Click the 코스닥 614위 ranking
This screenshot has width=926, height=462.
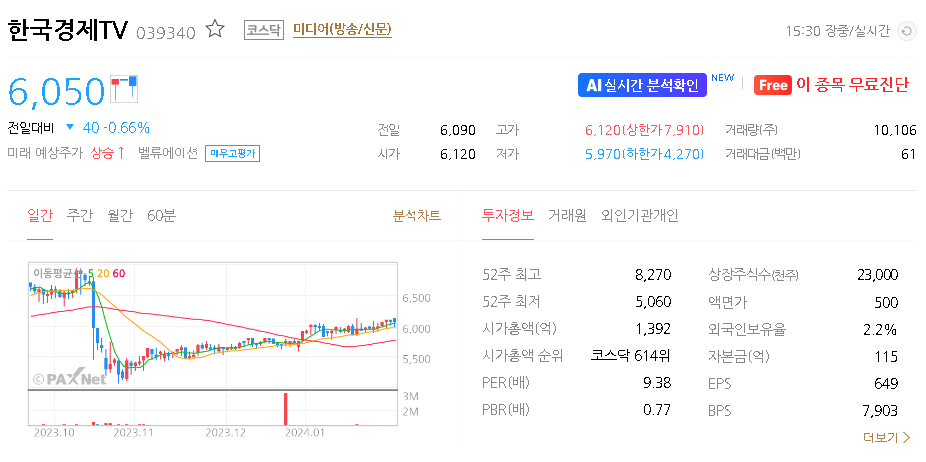(631, 356)
